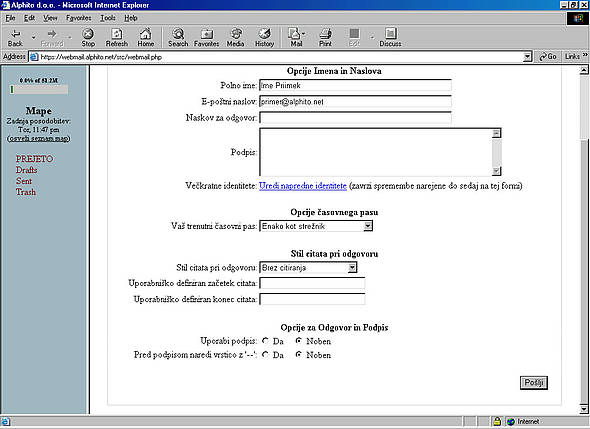Refresh the page via Refresh icon
This screenshot has width=590, height=429.
click(117, 37)
